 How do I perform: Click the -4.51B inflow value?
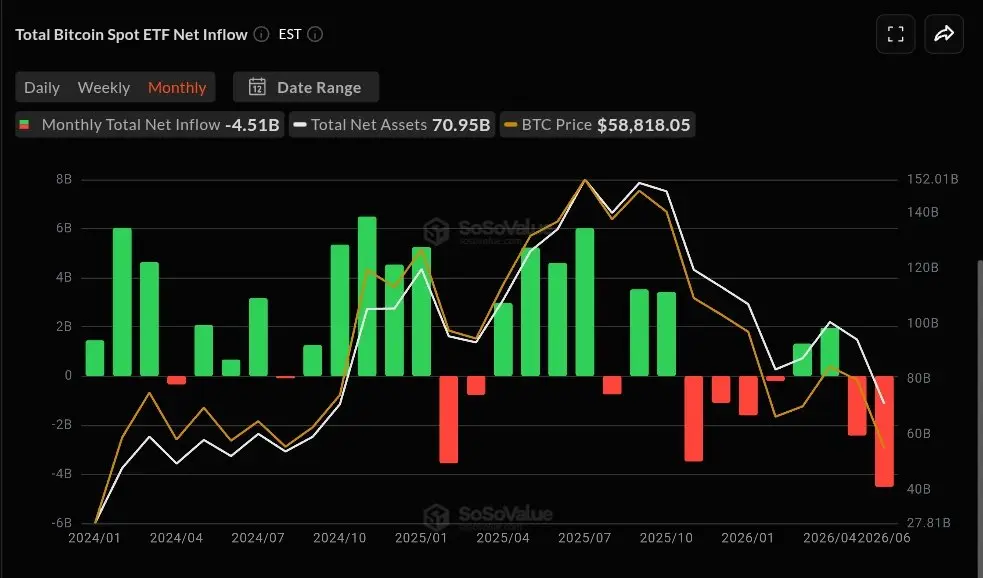click(252, 125)
